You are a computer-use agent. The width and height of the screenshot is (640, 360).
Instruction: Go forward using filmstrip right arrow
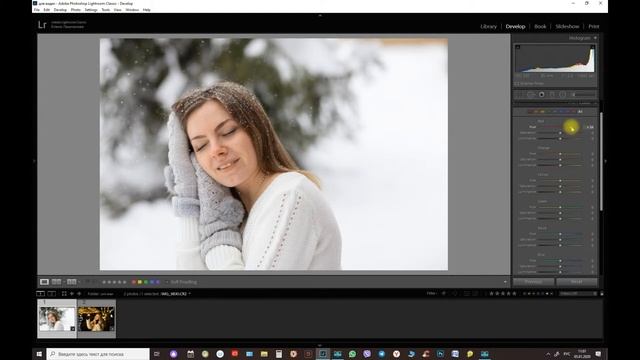click(79, 293)
